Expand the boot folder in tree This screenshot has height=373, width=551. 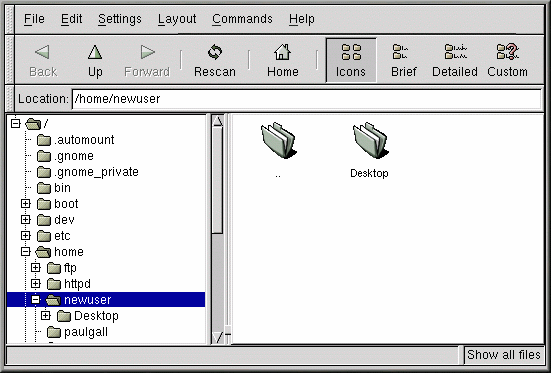pyautogui.click(x=26, y=204)
